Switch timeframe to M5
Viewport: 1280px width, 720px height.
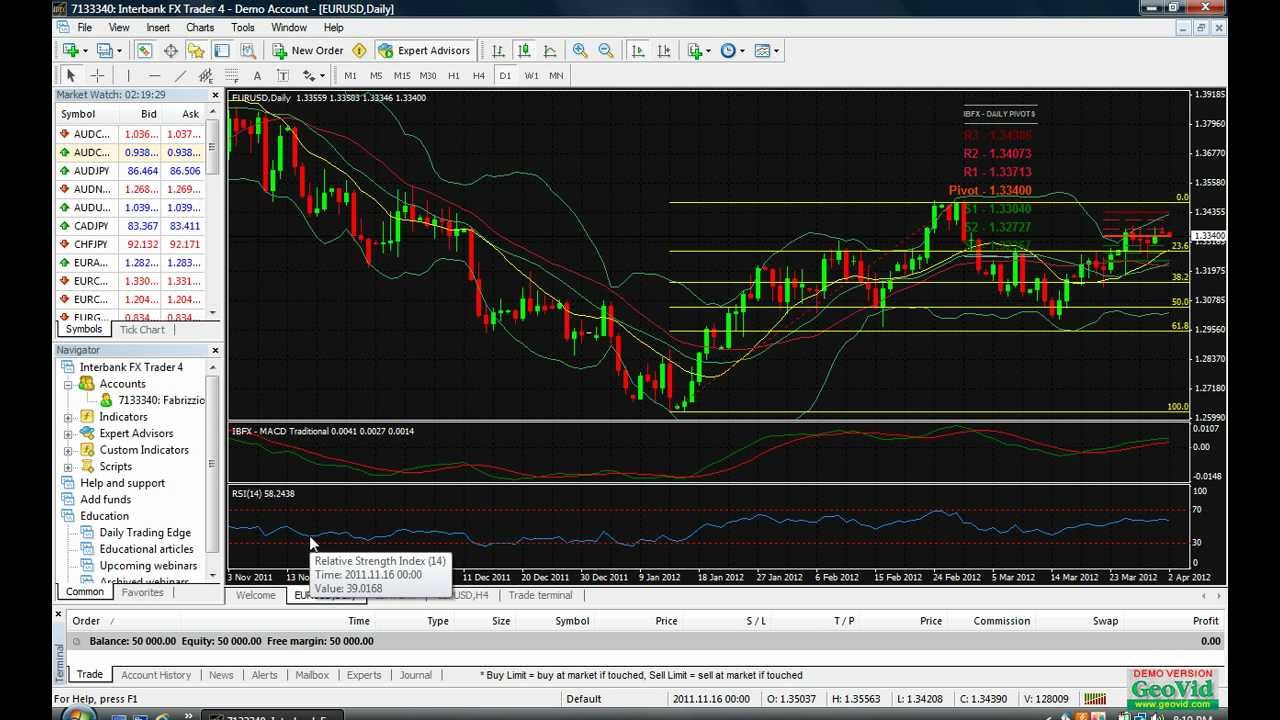[376, 75]
